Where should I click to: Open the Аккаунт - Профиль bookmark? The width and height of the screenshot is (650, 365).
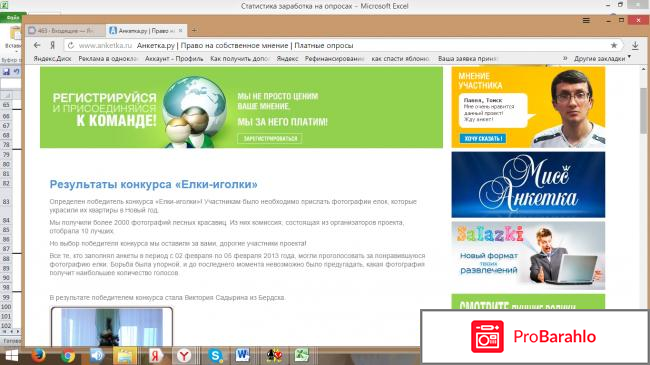coord(174,59)
